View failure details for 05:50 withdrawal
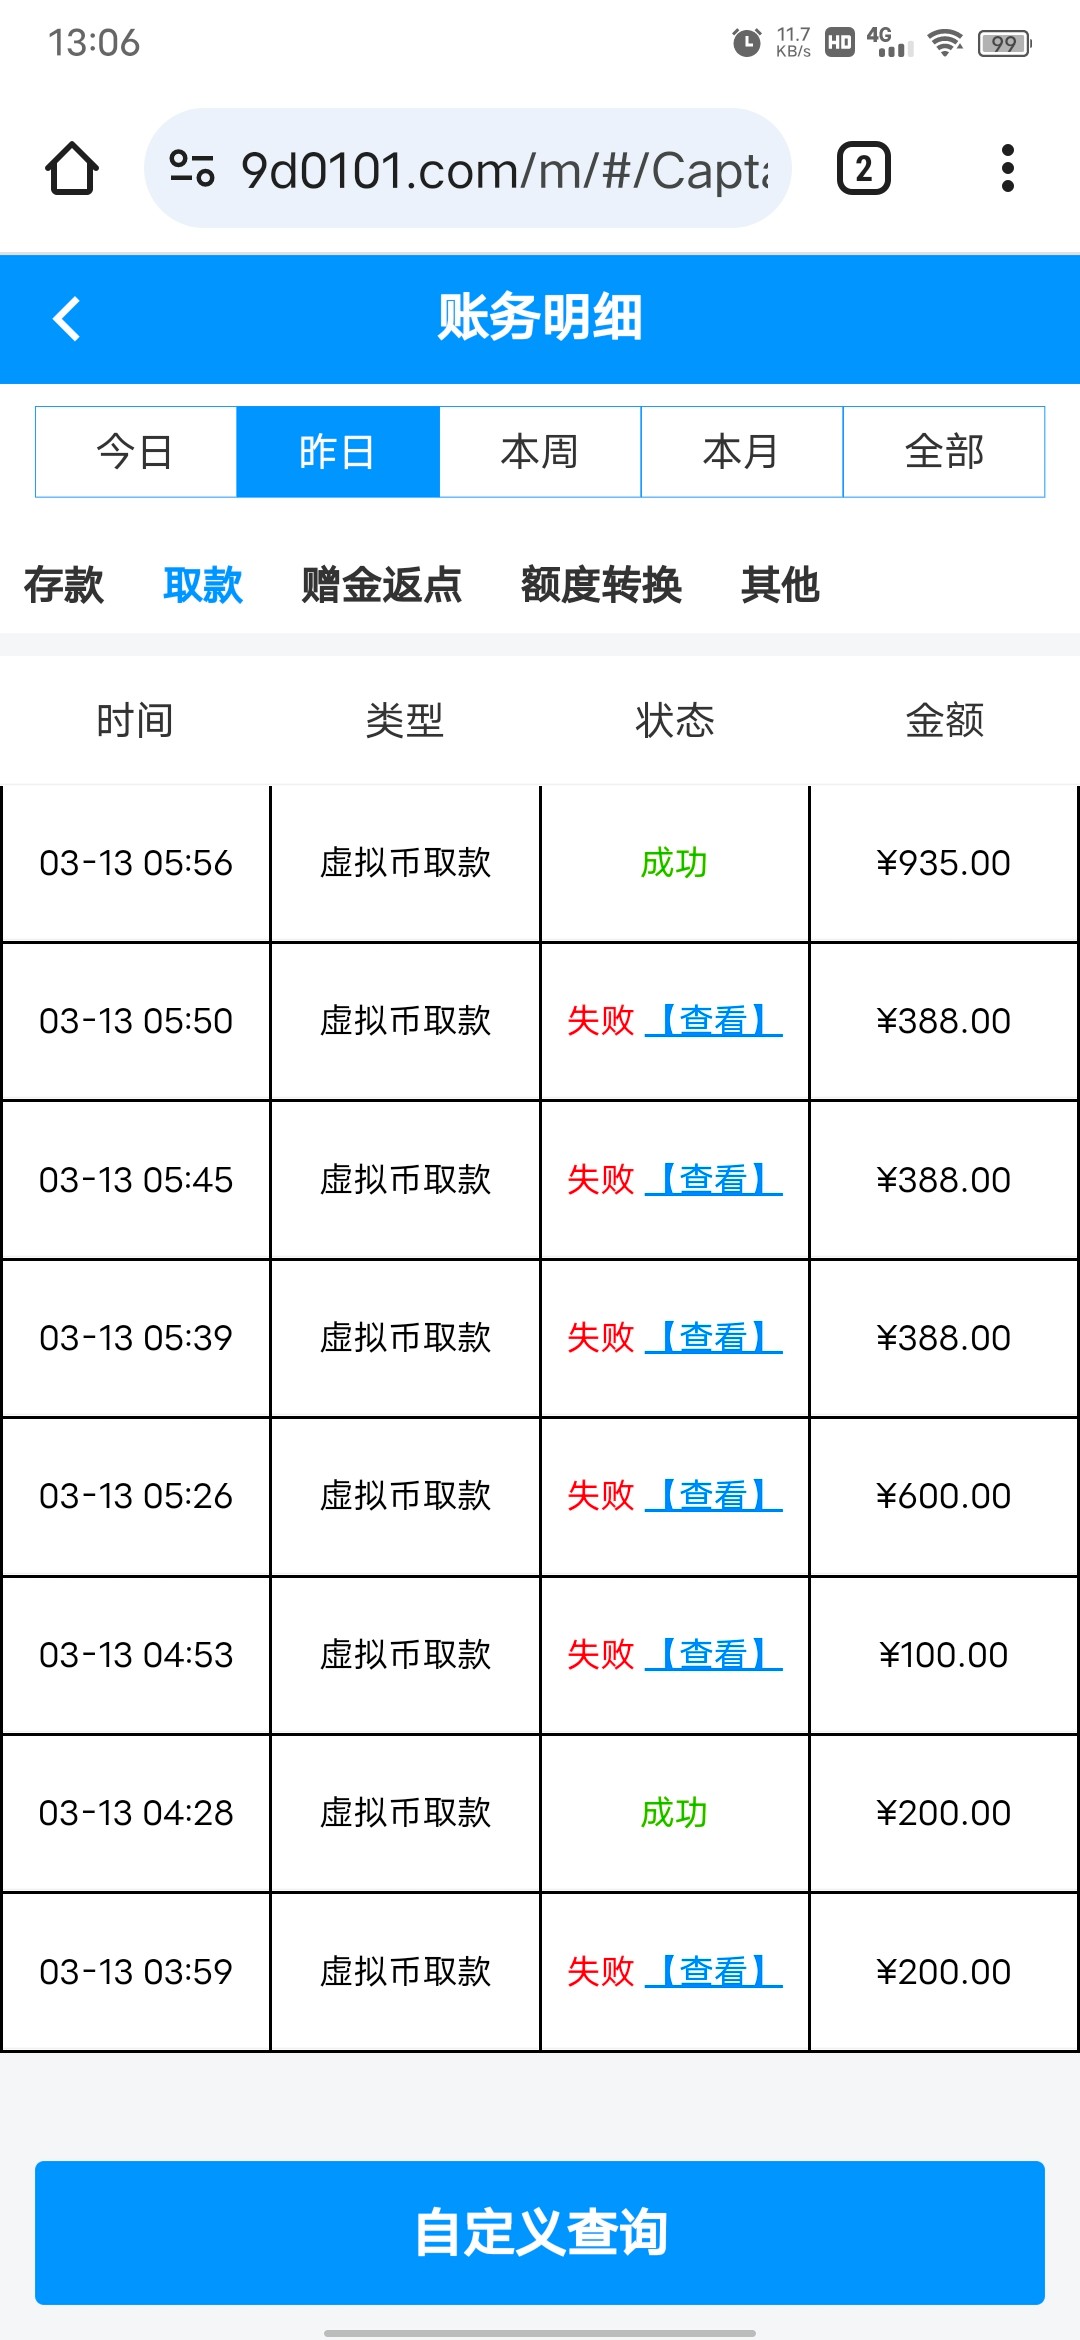This screenshot has height=2340, width=1080. tap(713, 1021)
